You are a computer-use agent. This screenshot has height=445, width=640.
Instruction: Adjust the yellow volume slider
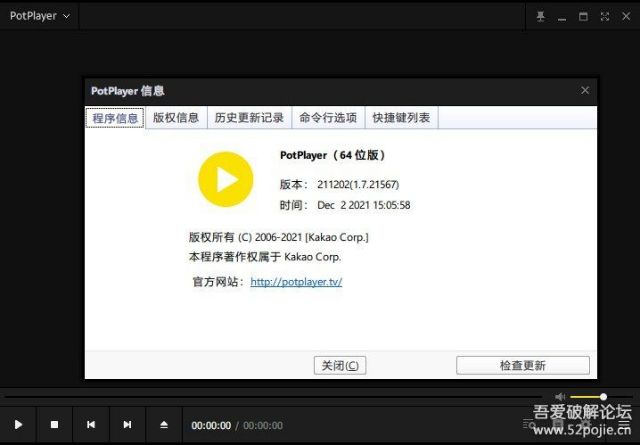(x=601, y=396)
